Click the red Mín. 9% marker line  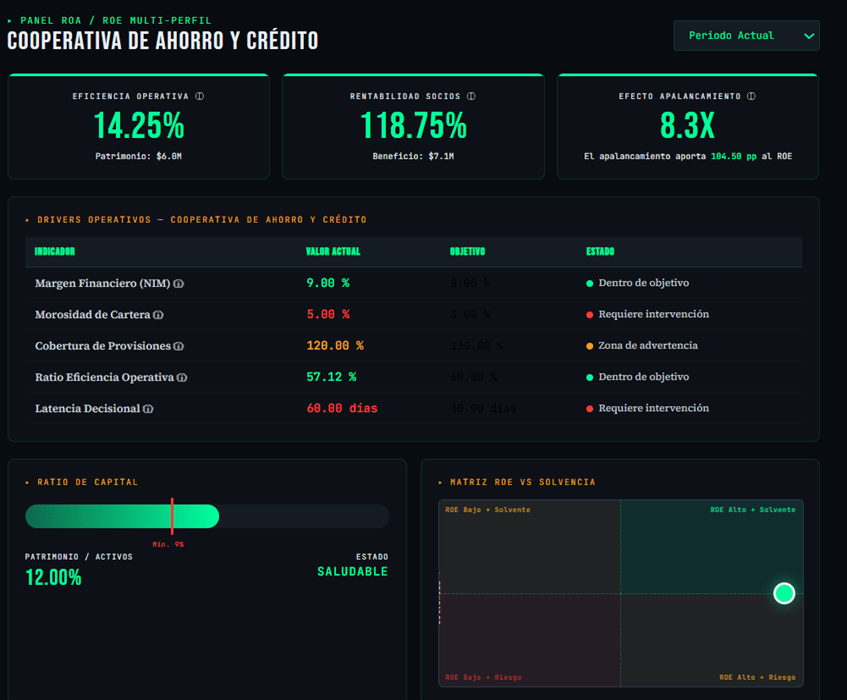172,516
